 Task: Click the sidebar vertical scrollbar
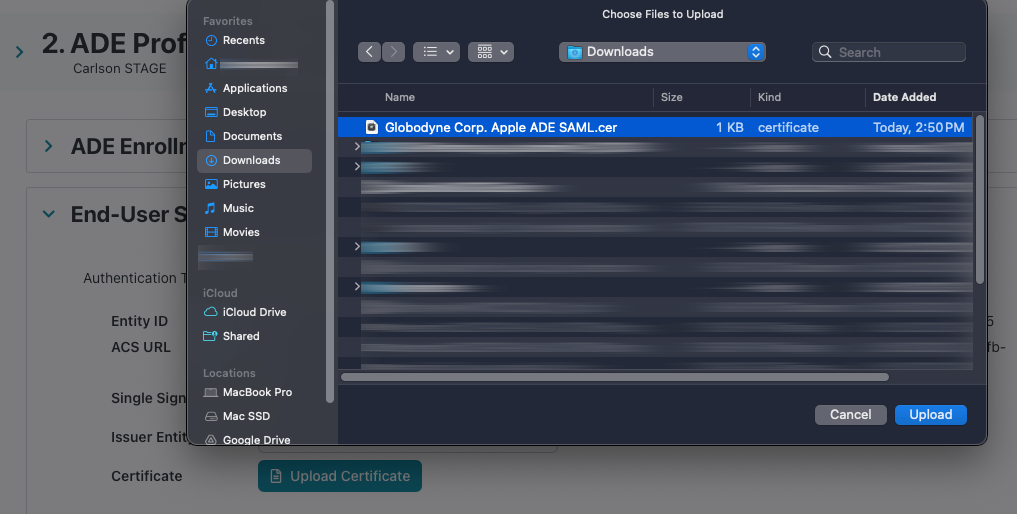(x=329, y=201)
